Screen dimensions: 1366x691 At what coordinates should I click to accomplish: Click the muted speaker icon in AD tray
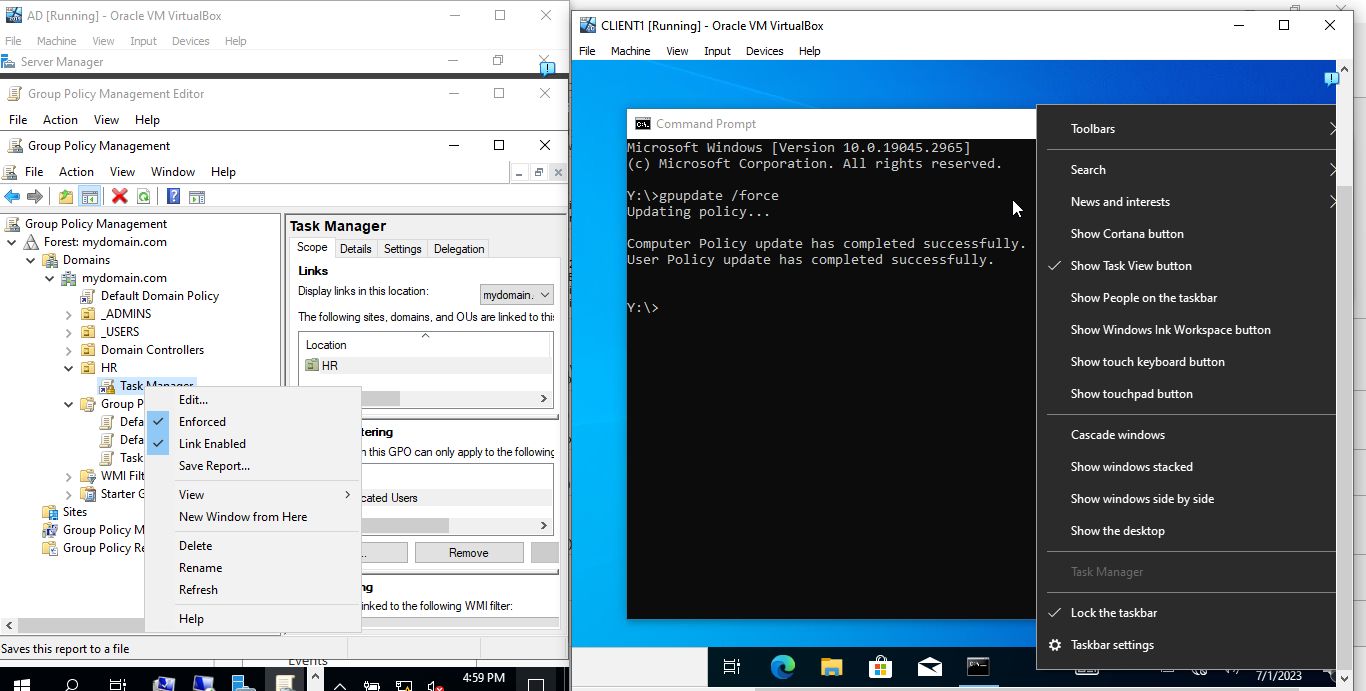[x=435, y=685]
